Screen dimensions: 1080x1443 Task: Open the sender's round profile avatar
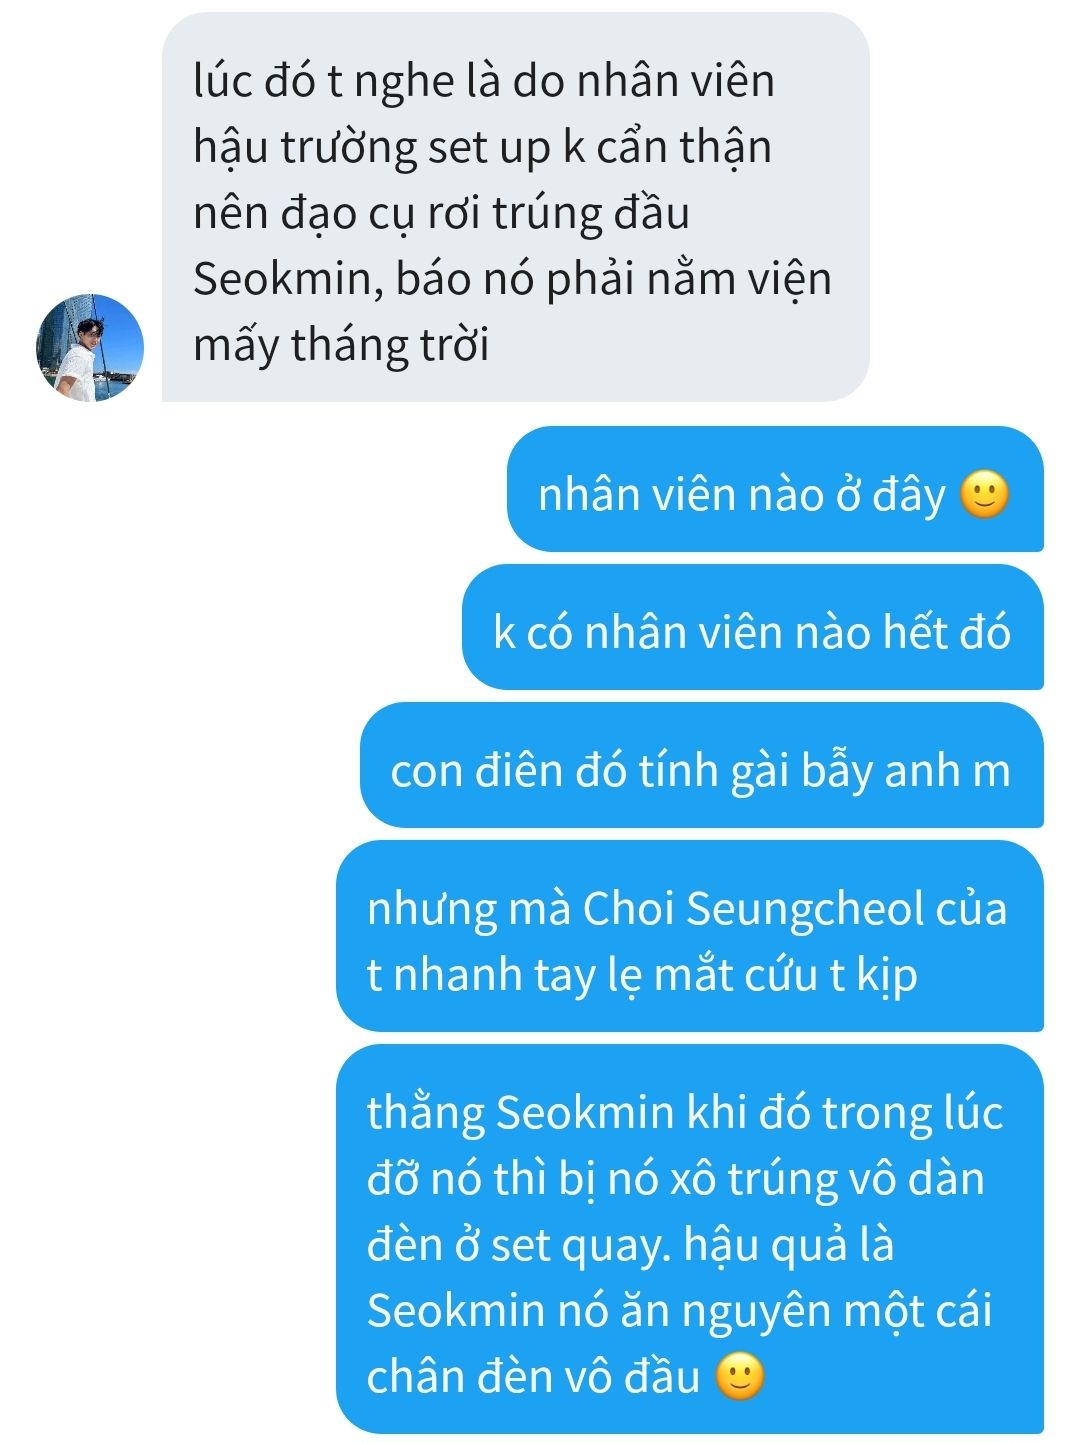tap(90, 348)
